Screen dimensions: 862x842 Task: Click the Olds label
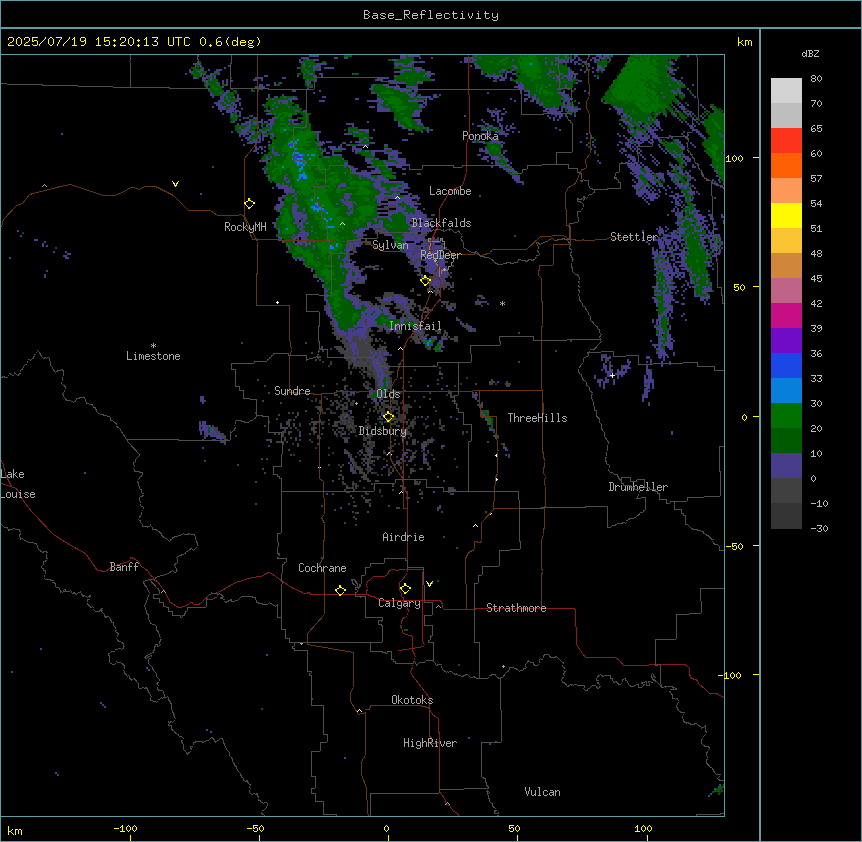[388, 394]
